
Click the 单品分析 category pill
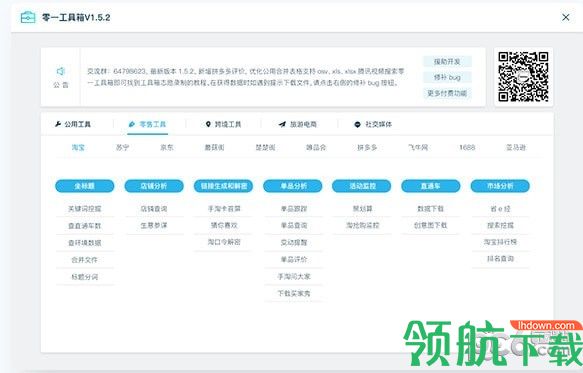[293, 186]
